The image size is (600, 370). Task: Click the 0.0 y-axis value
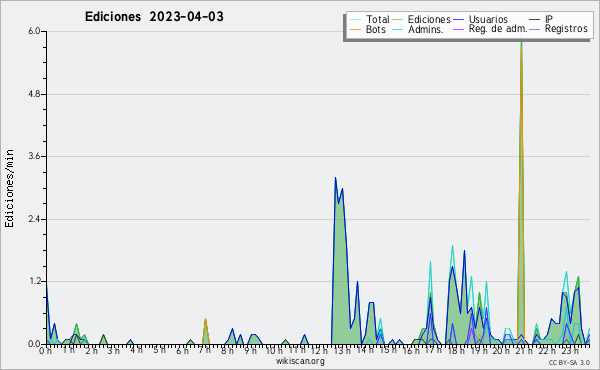coord(34,344)
